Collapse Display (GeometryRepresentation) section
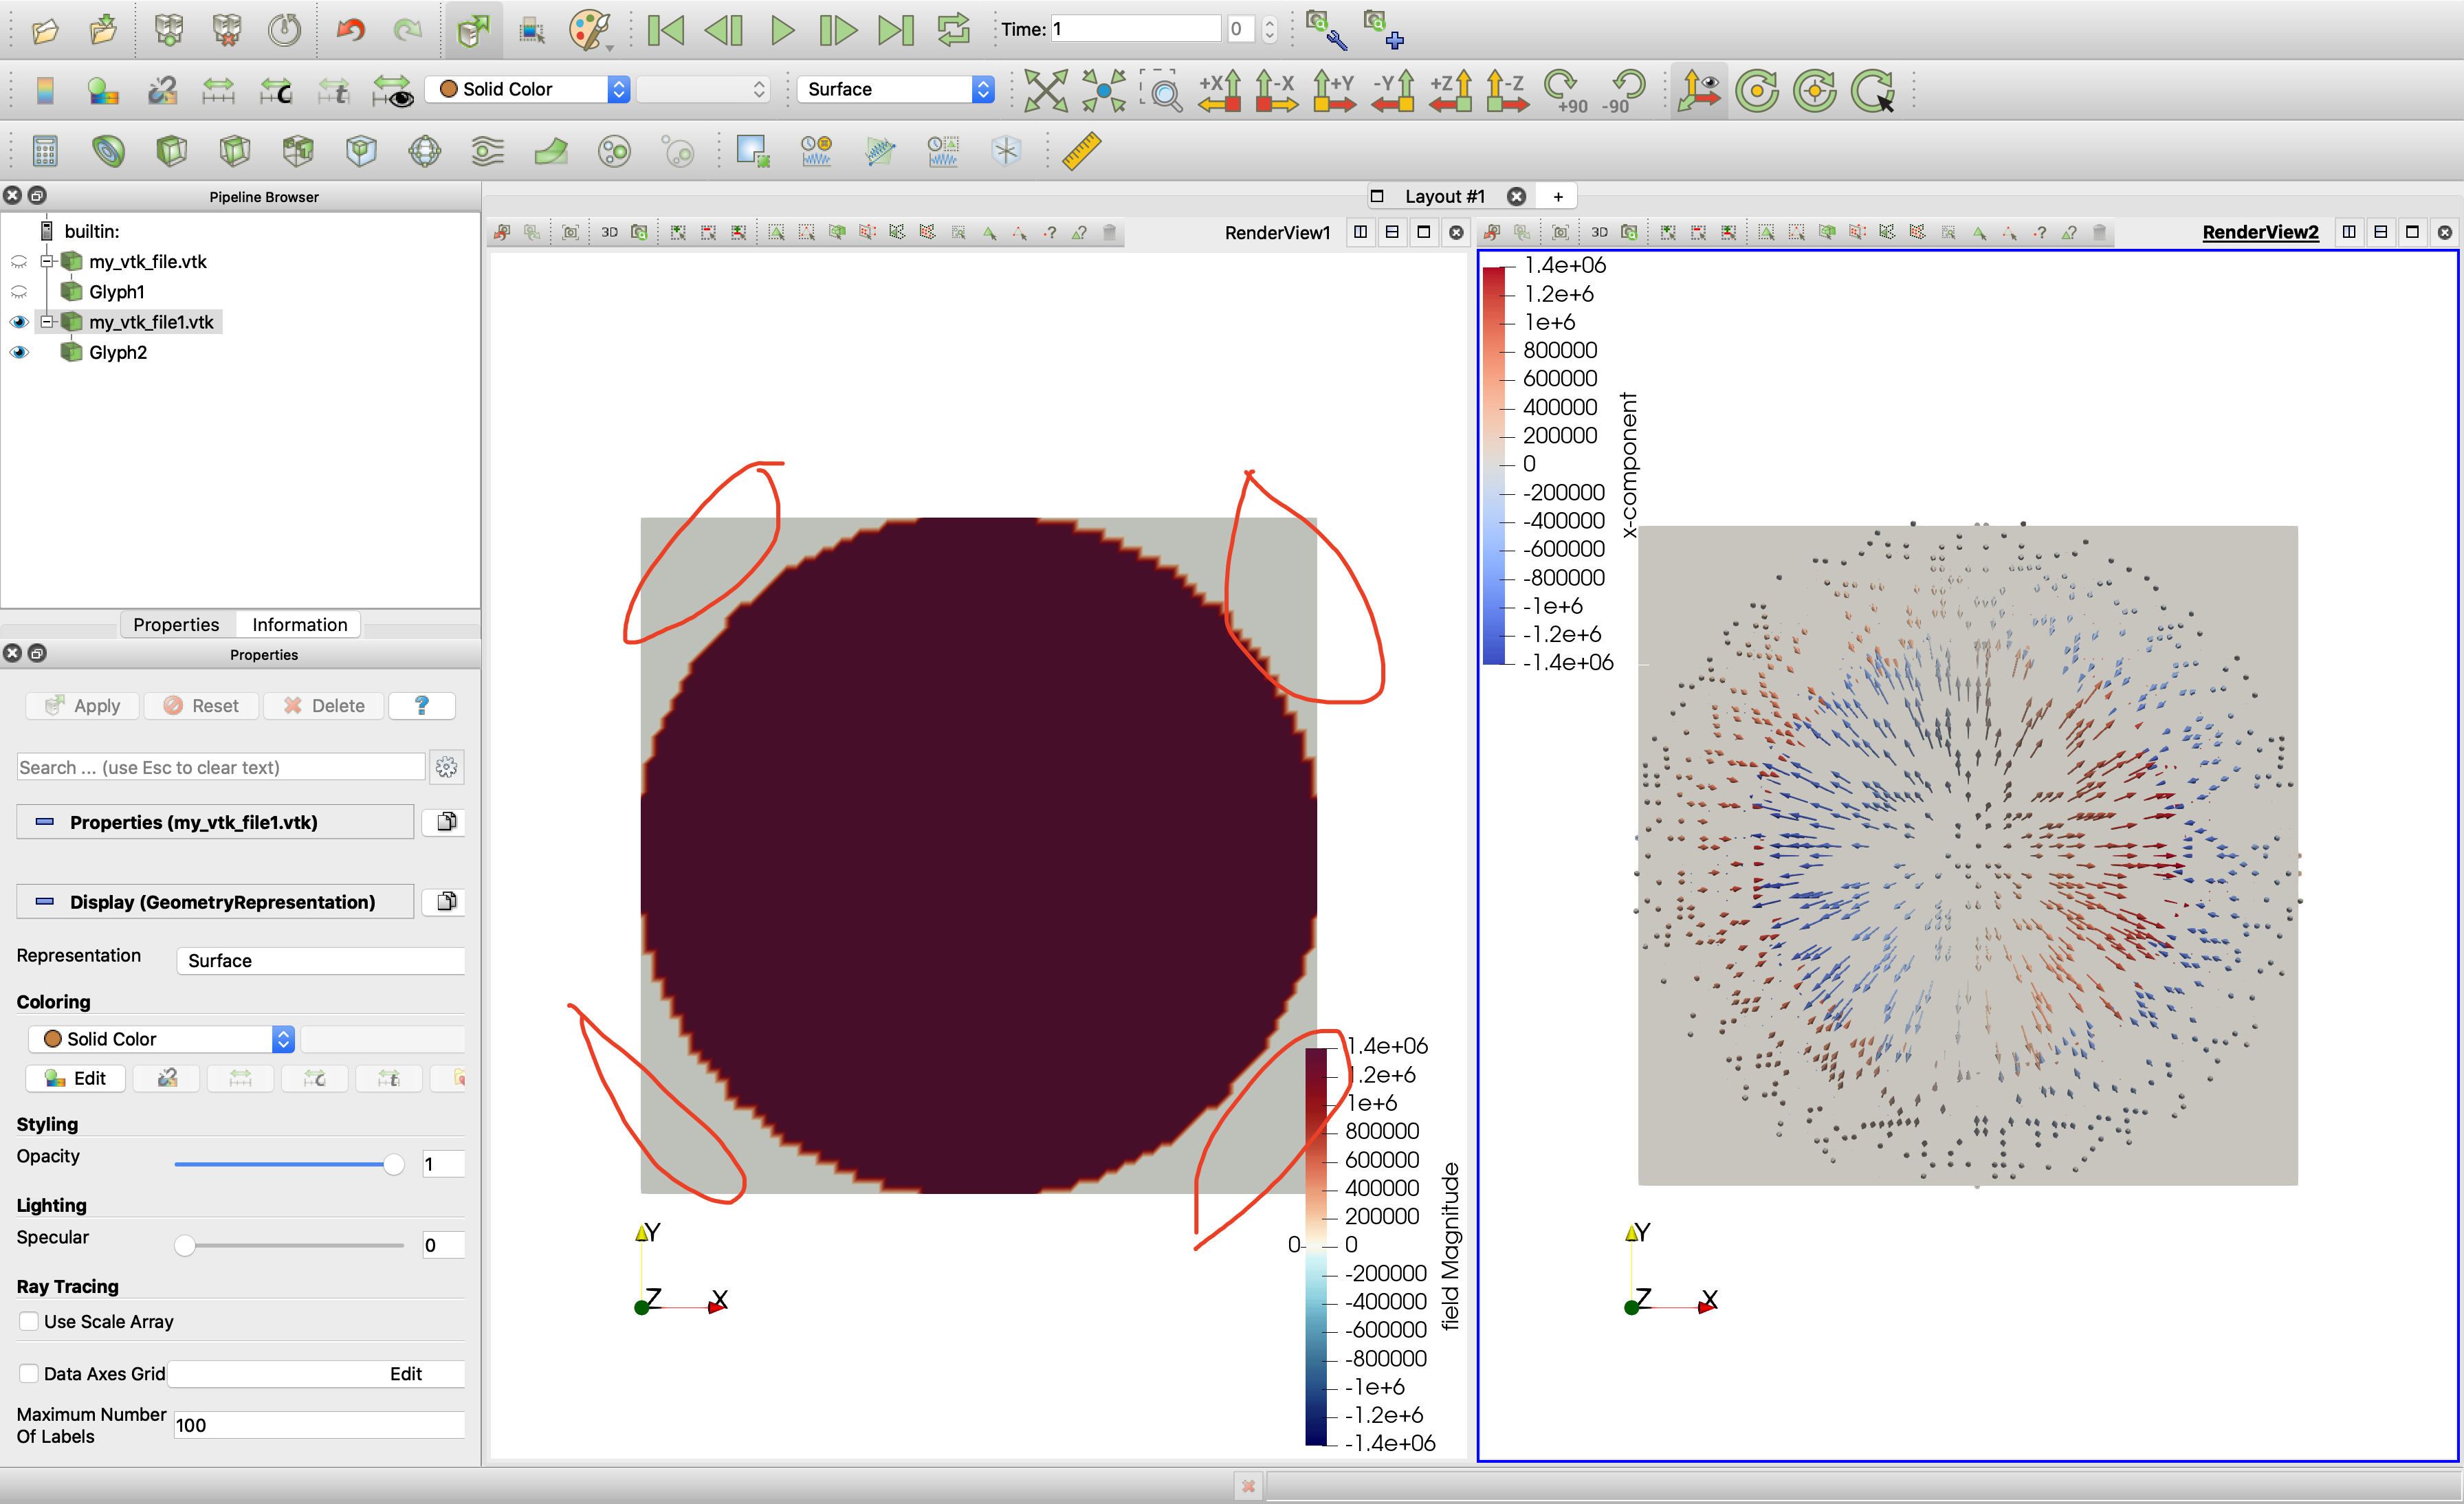 (x=45, y=902)
